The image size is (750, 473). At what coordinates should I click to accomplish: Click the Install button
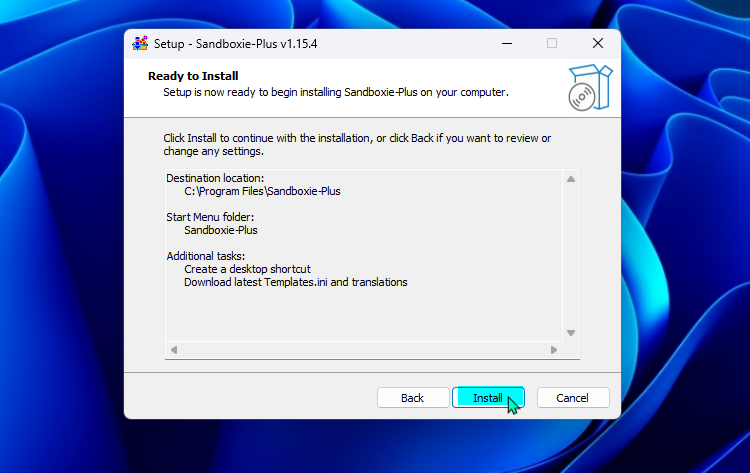[x=488, y=397]
